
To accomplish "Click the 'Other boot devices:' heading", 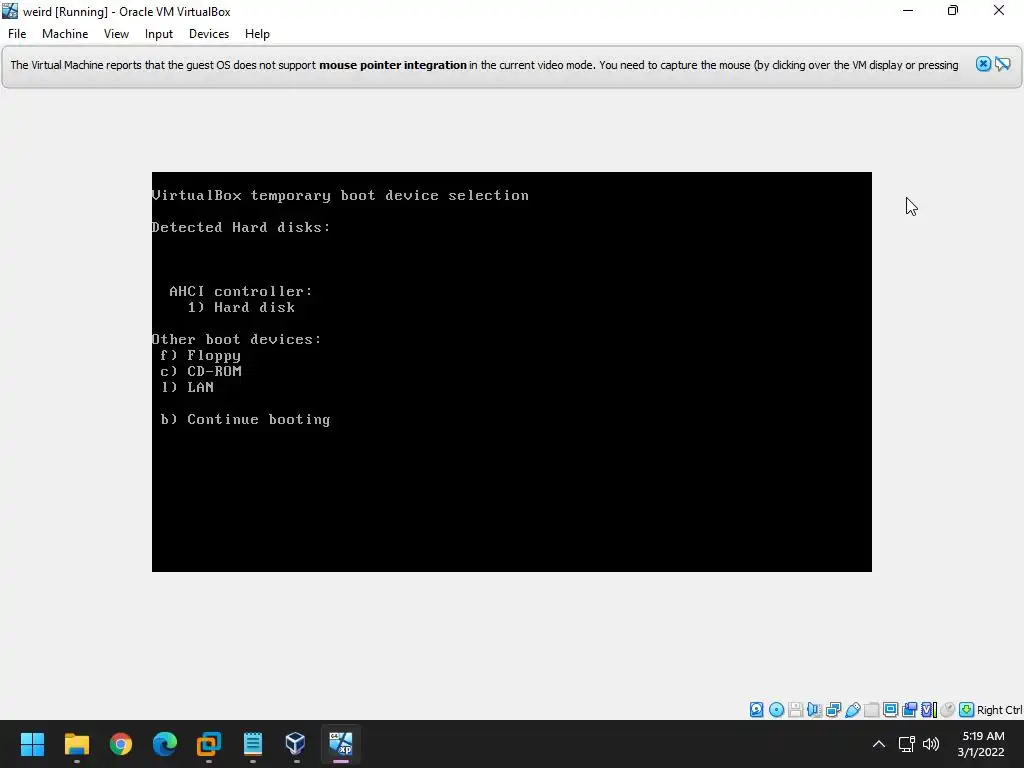I will point(236,339).
